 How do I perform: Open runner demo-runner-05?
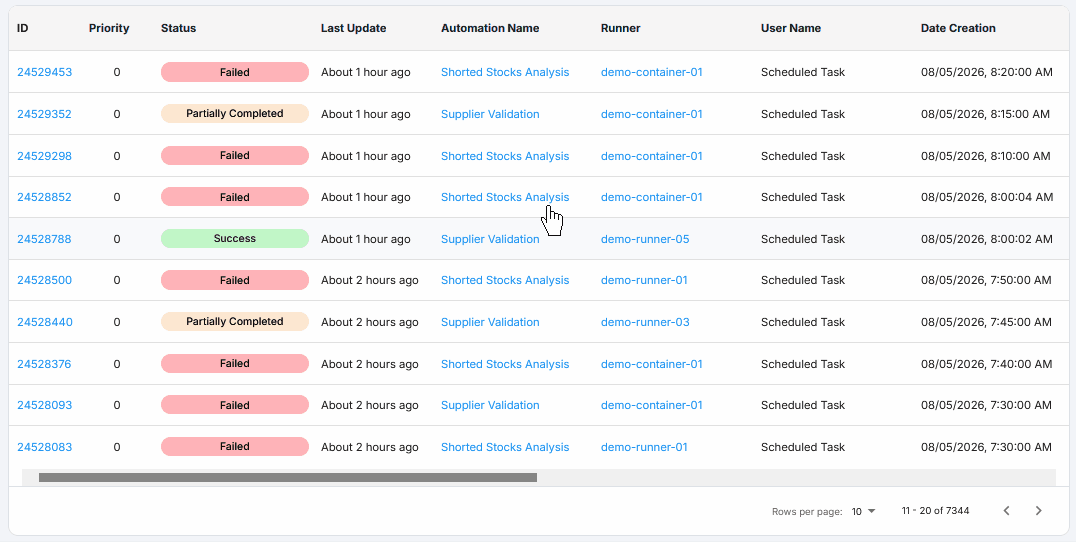645,239
